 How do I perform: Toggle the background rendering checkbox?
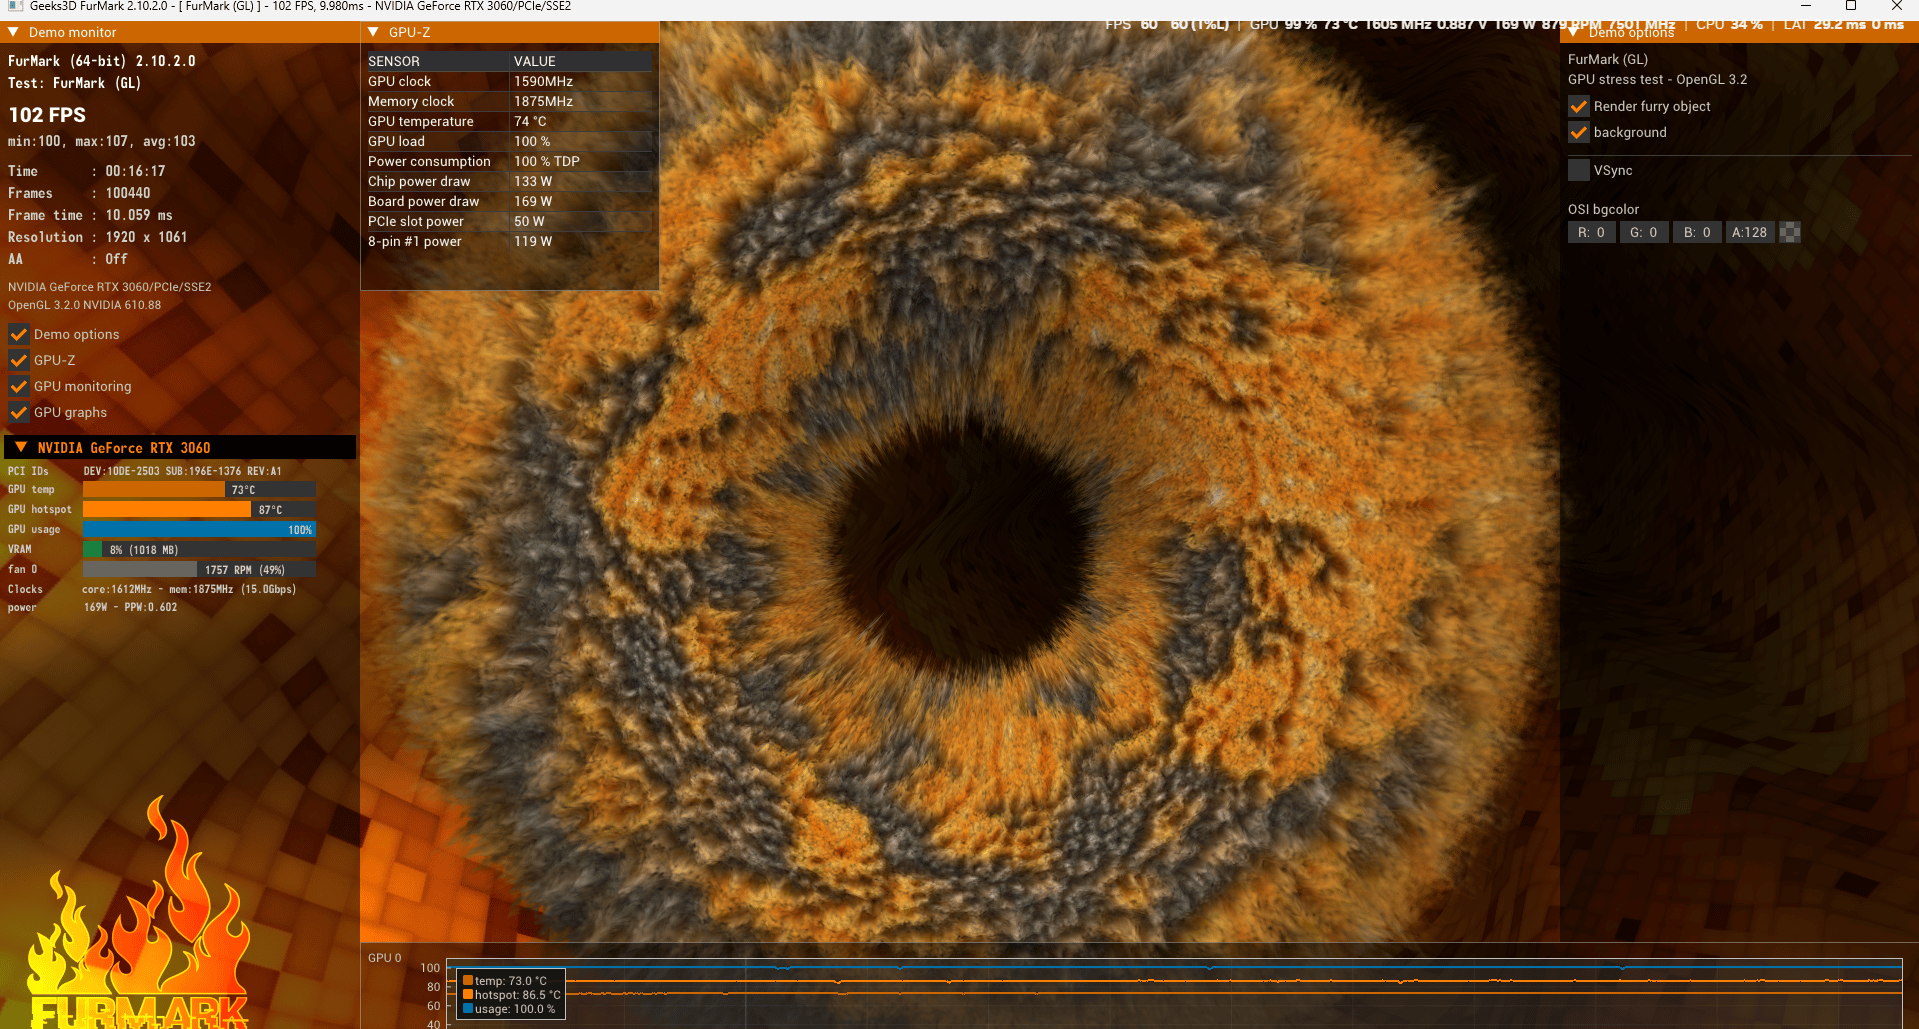[1579, 132]
